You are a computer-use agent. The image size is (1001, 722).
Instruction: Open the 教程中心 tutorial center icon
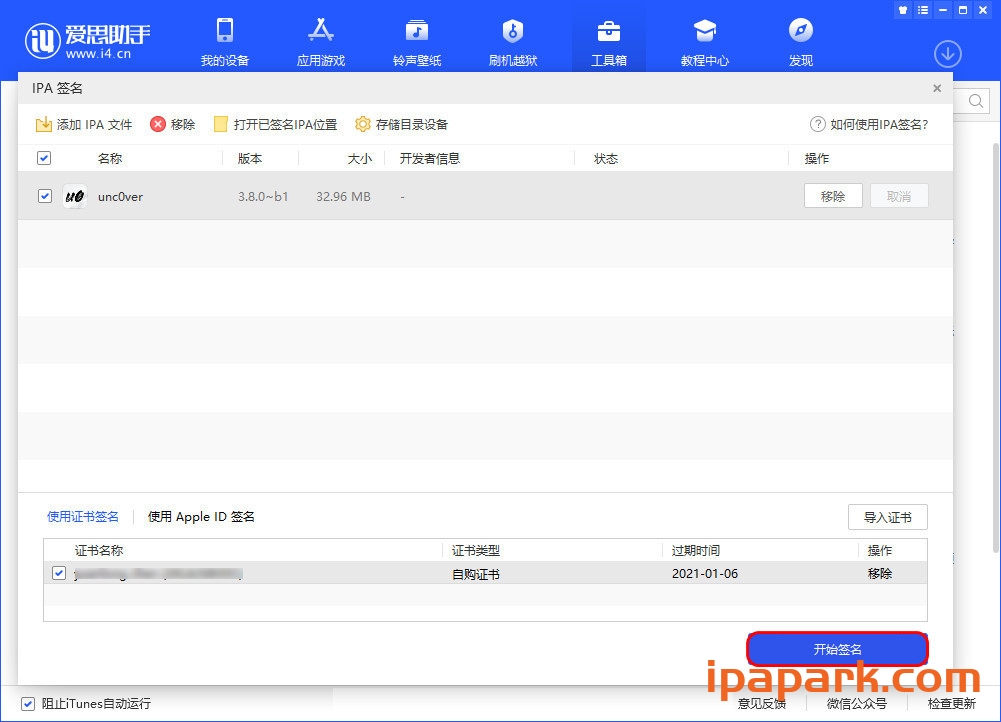tap(704, 38)
